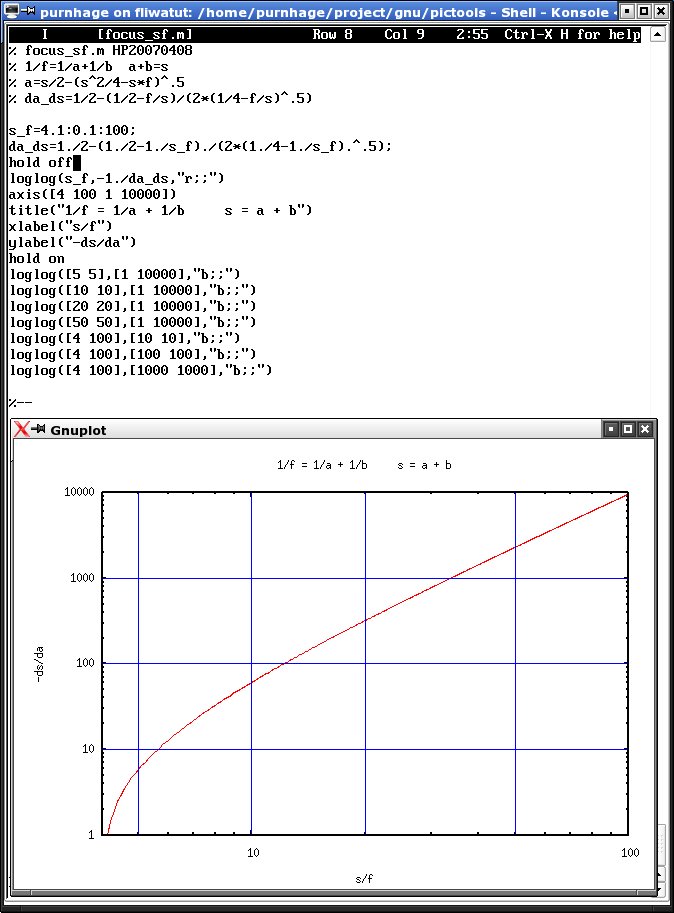Place cursor on the 'hold off' line
Screen dimensions: 674x913
pos(40,162)
